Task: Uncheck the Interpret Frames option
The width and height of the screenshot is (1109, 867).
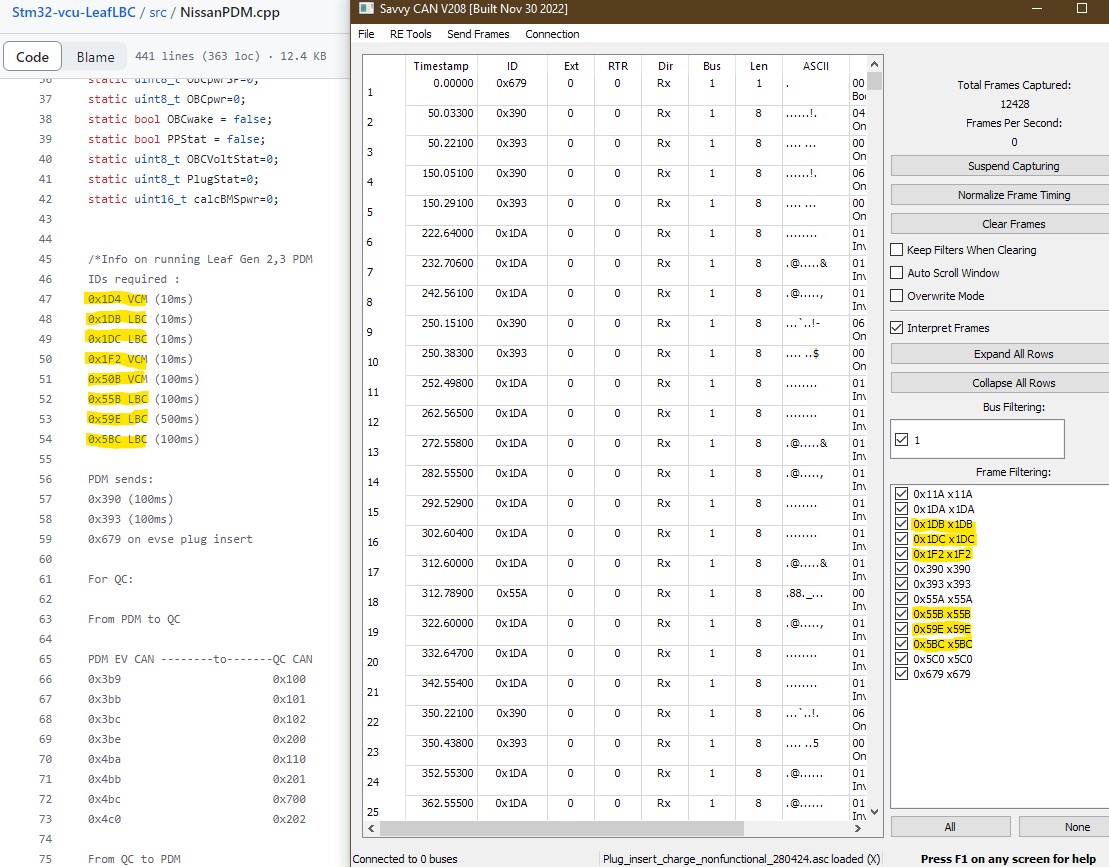Action: pos(897,328)
